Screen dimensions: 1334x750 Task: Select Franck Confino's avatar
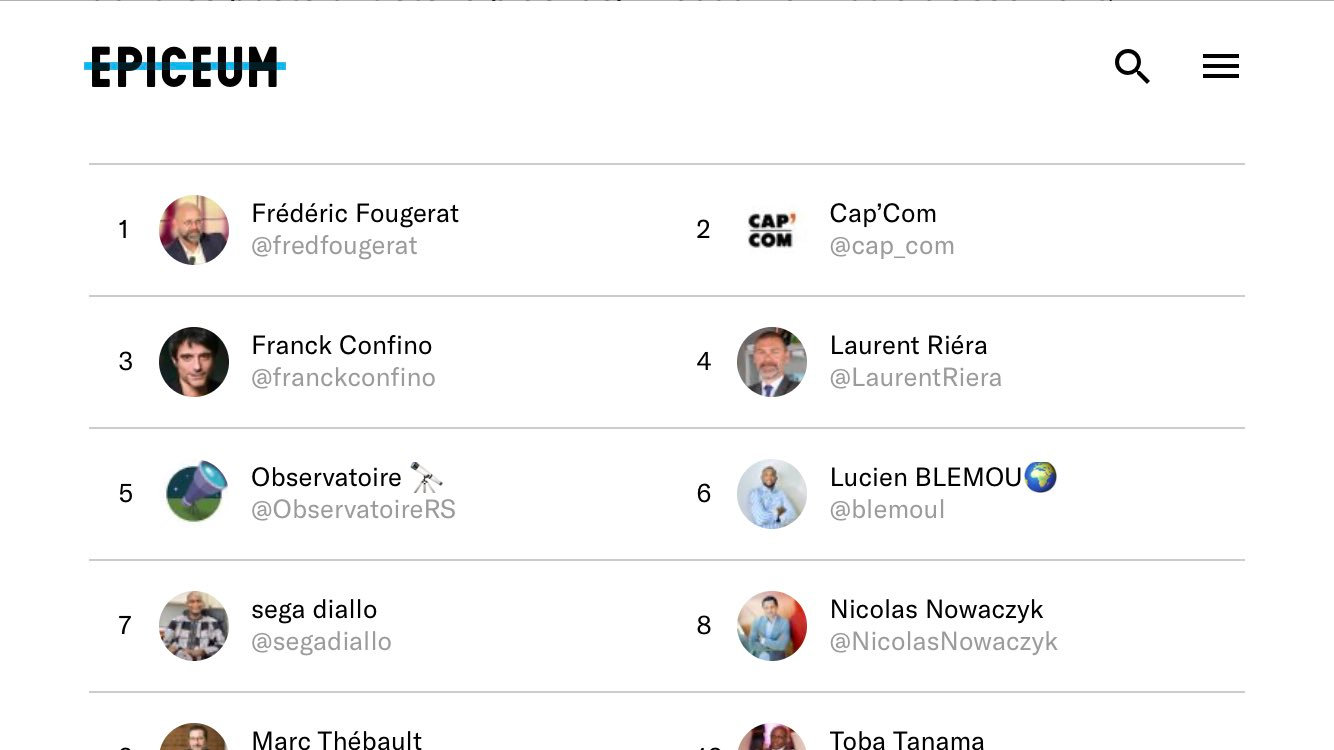coord(194,362)
